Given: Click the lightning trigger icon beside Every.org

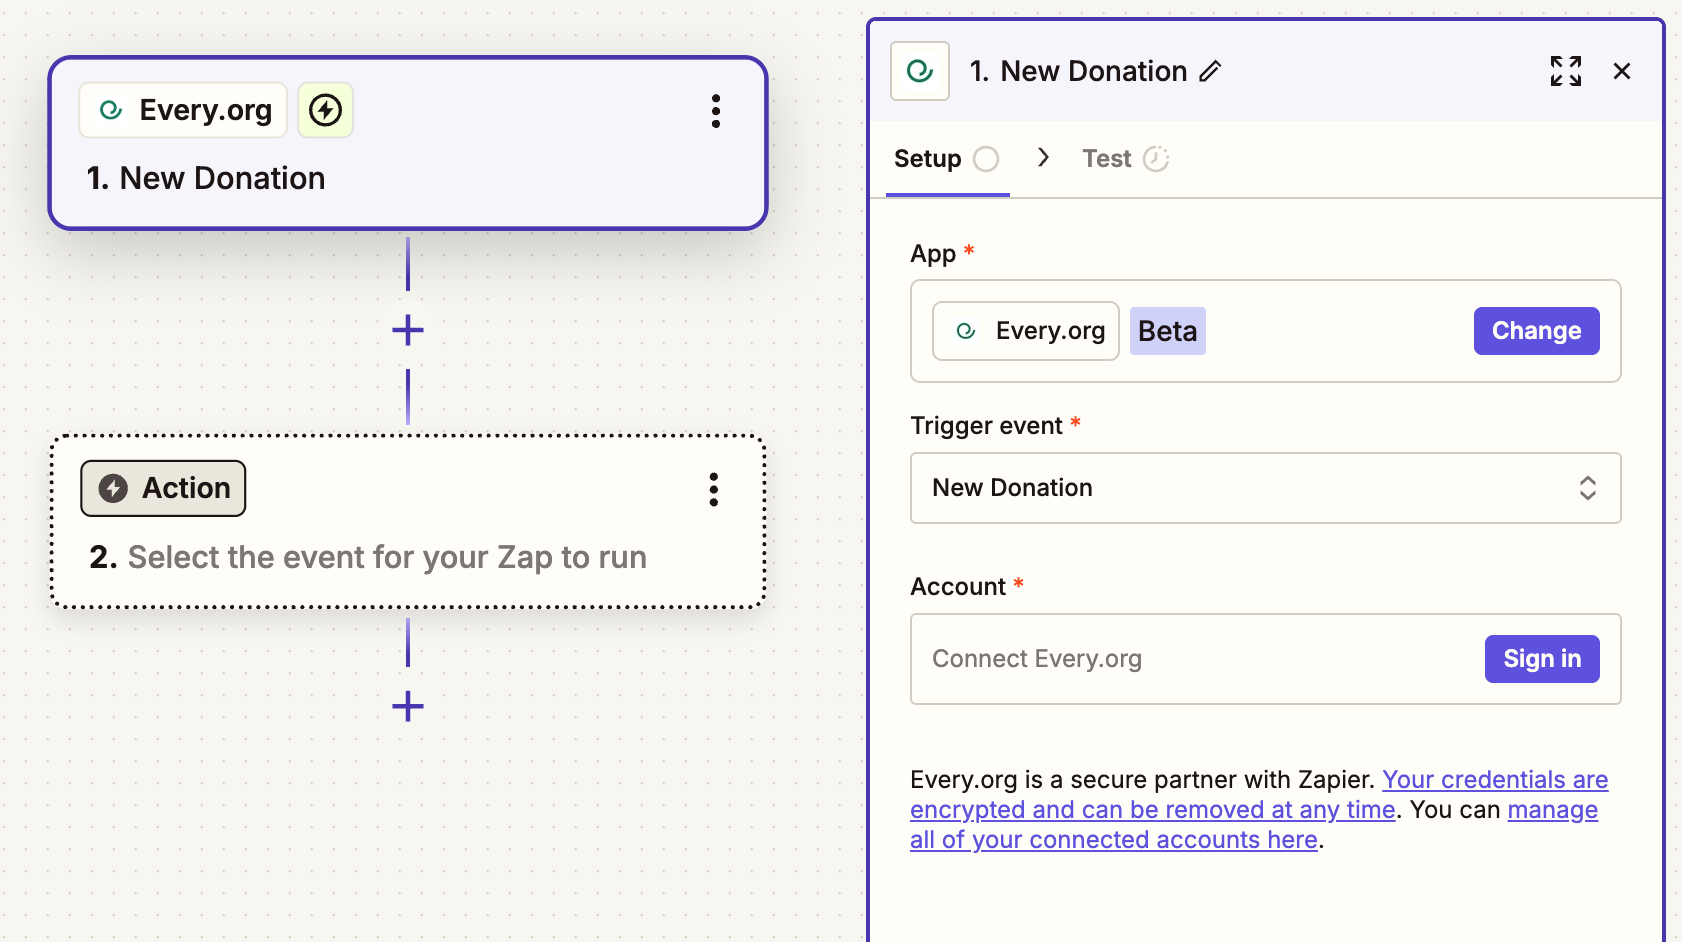Looking at the screenshot, I should point(325,110).
